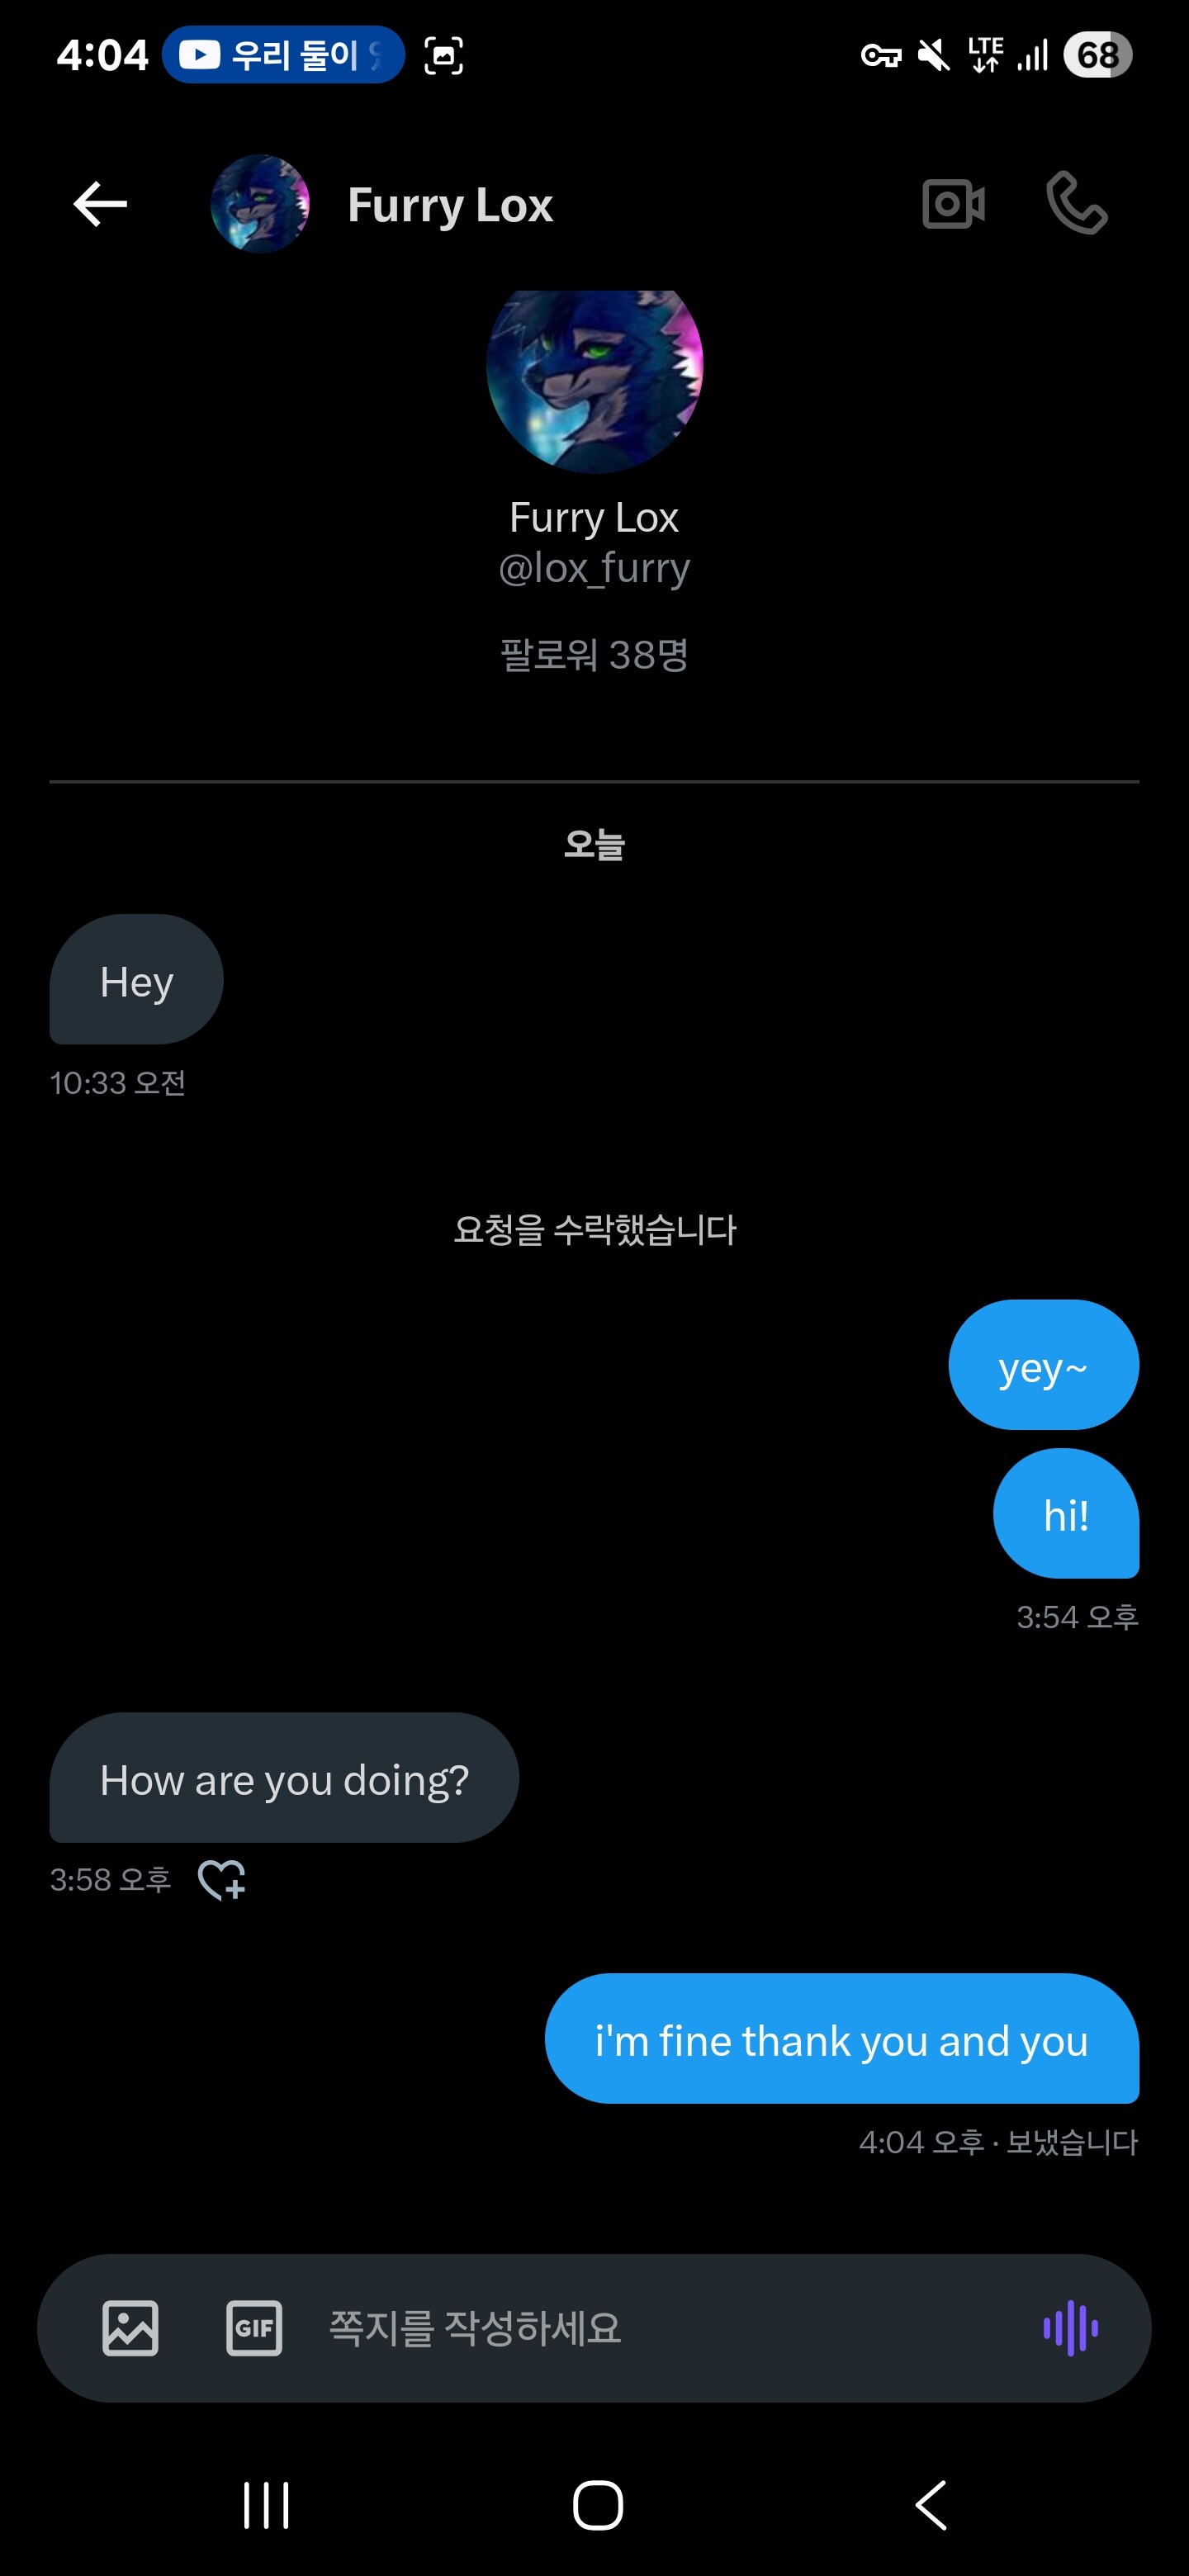Tap the small Furry Lox header avatar

tap(260, 204)
